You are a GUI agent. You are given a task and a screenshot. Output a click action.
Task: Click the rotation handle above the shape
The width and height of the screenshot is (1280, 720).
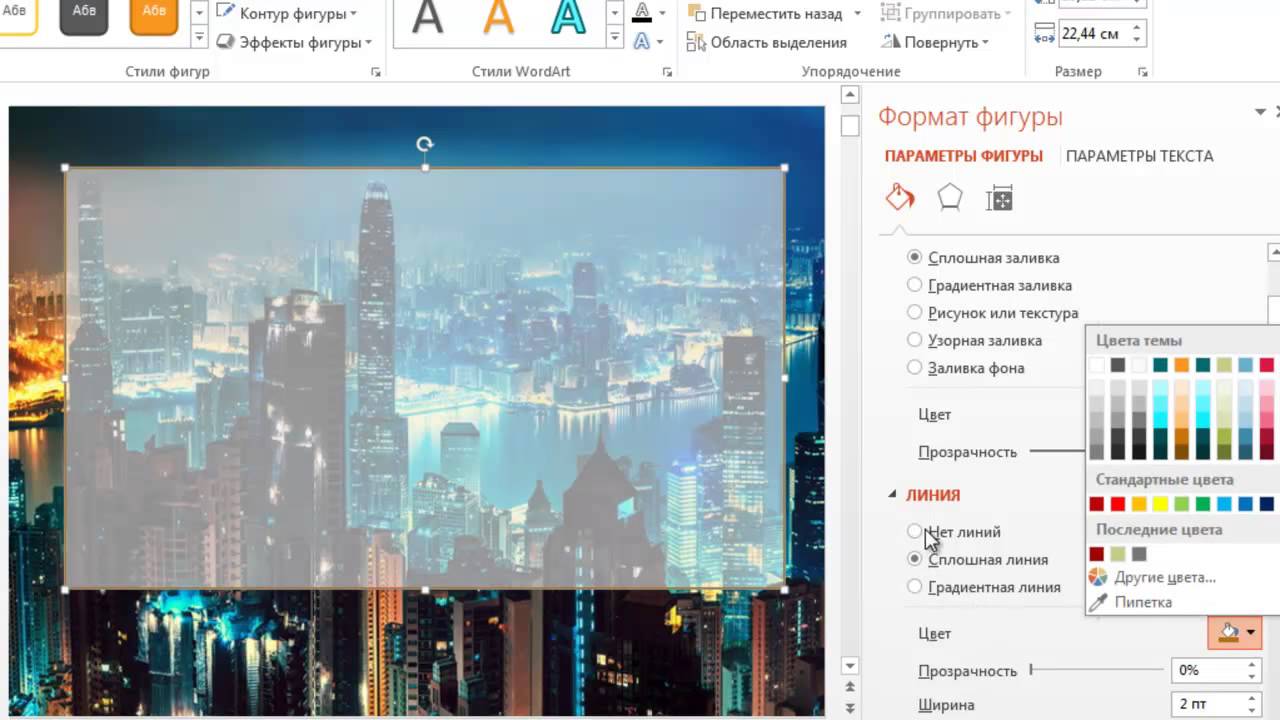click(x=425, y=144)
